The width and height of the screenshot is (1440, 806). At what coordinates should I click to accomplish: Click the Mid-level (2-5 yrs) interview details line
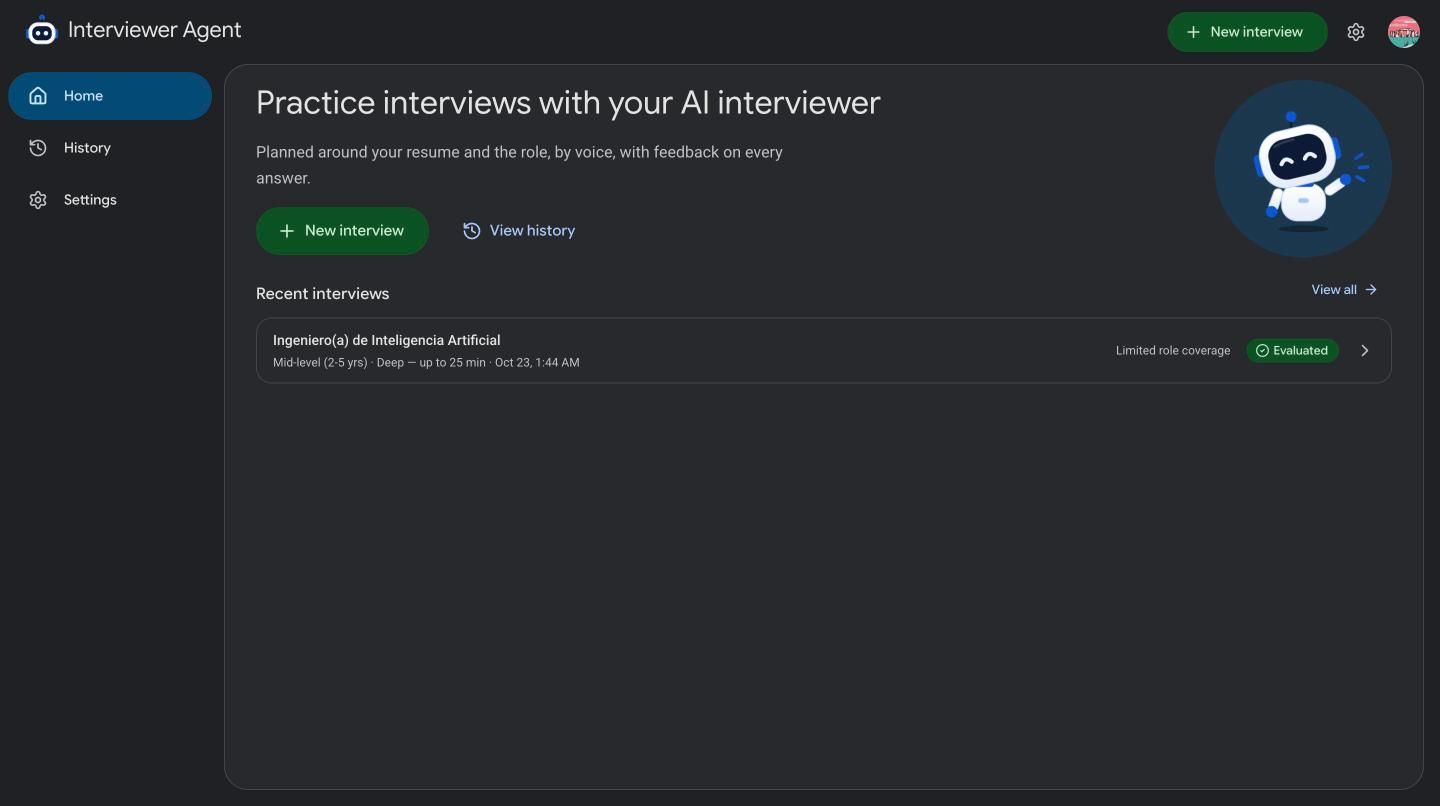coord(426,363)
